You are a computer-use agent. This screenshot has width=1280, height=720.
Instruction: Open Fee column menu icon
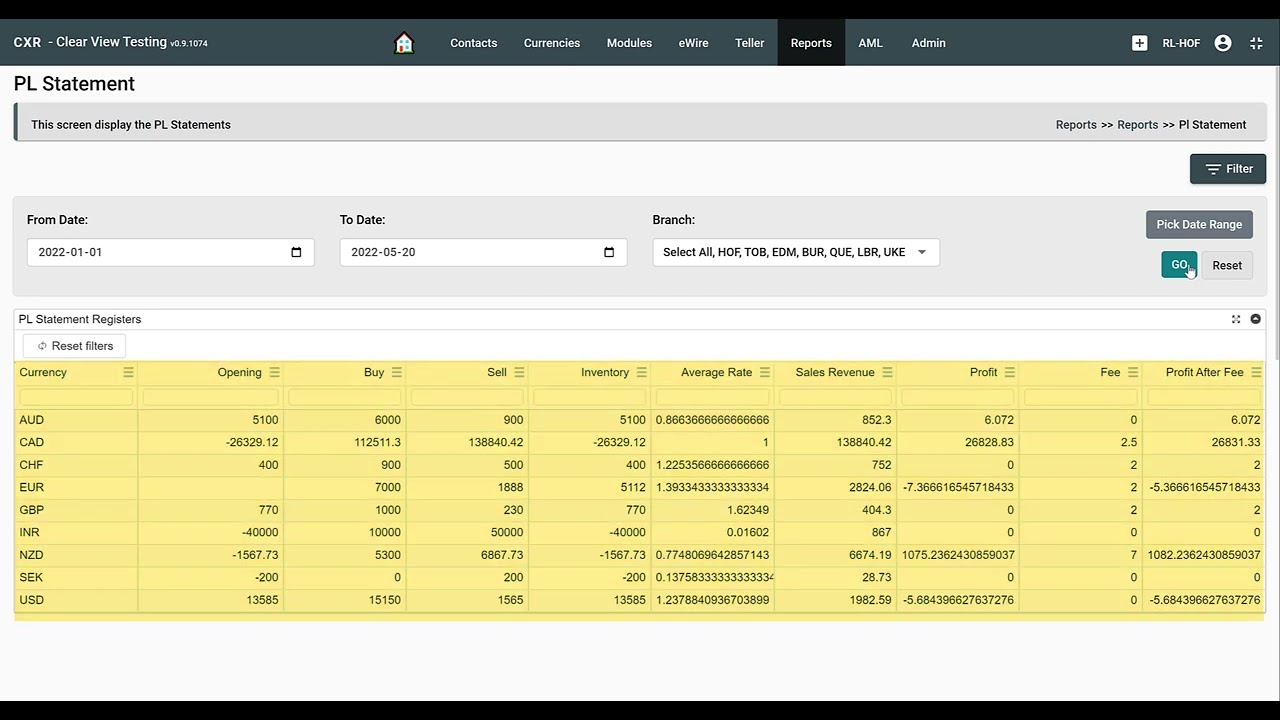coord(1132,372)
